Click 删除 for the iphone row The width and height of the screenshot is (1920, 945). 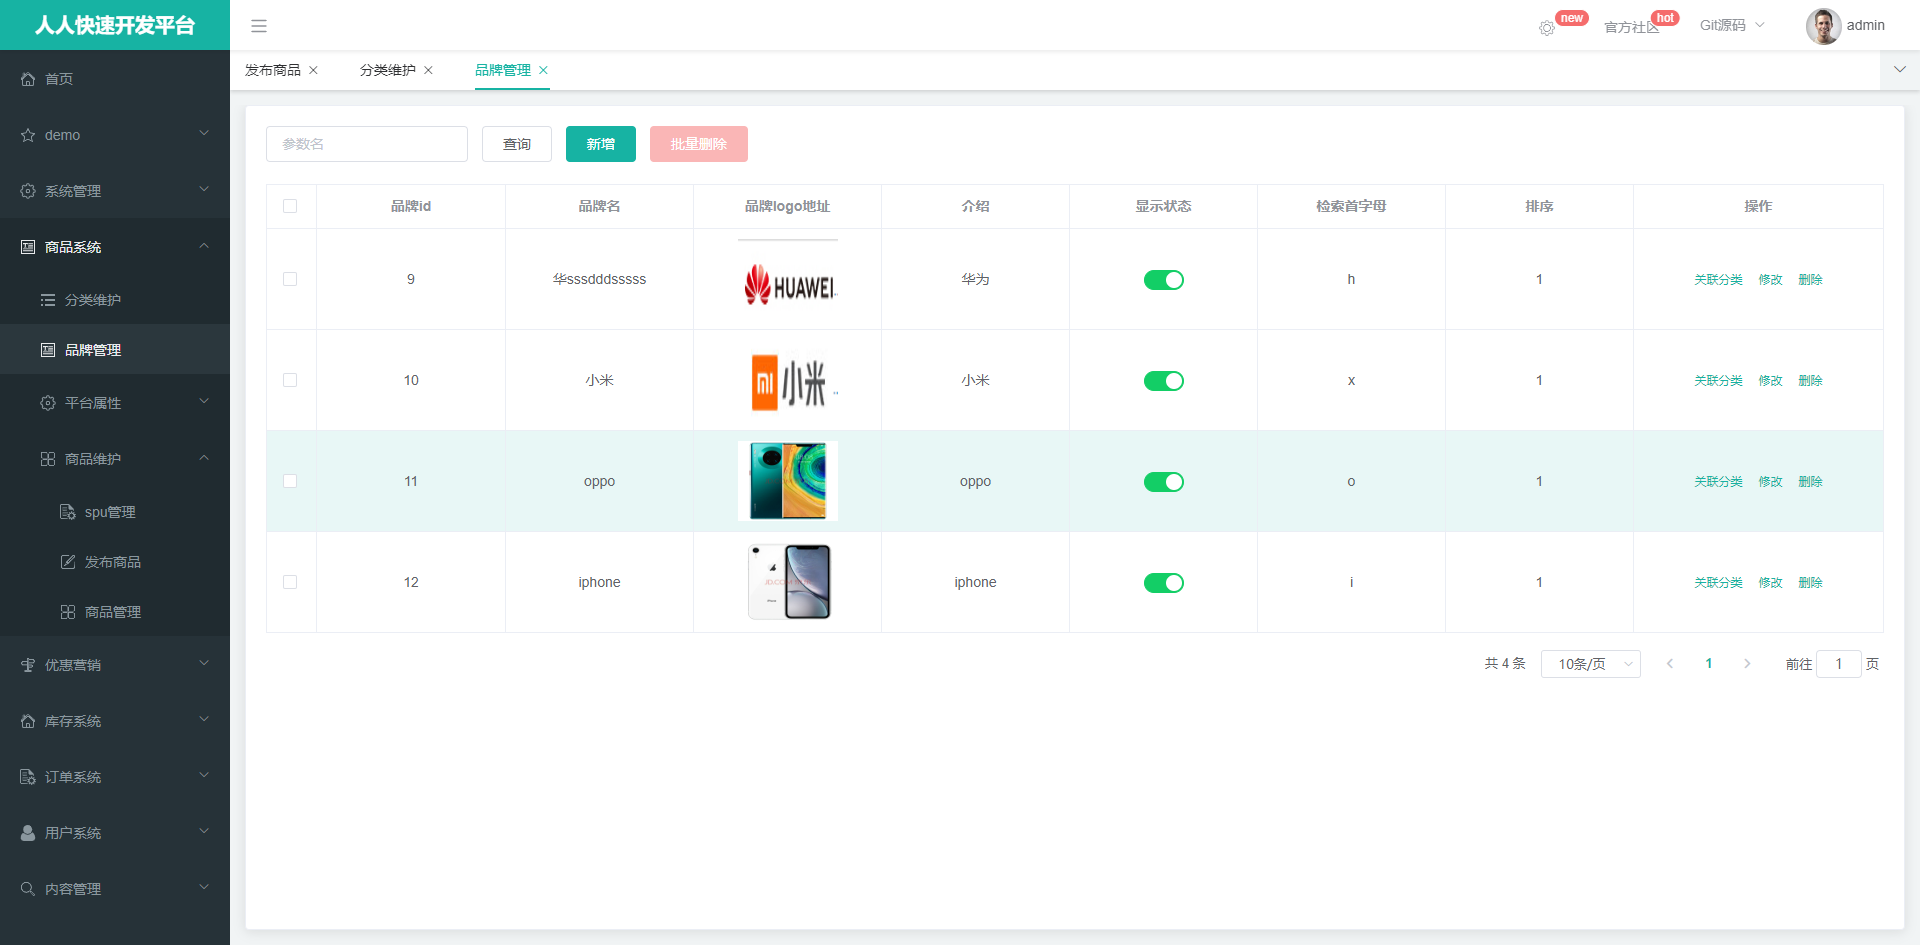1810,583
